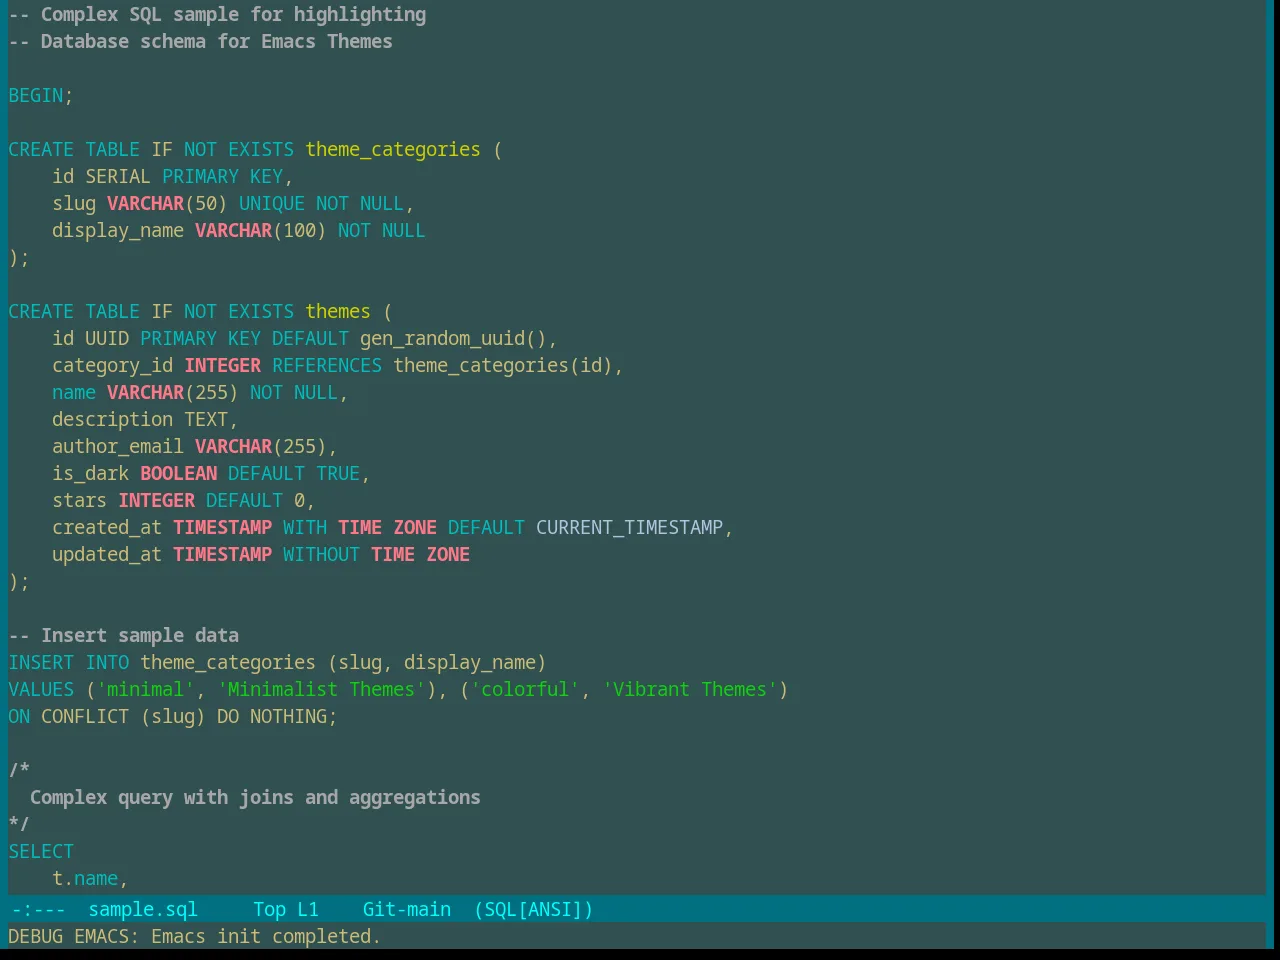Click INSERT keyword in INSERT INTO statement
This screenshot has height=960, width=1280.
coord(41,662)
